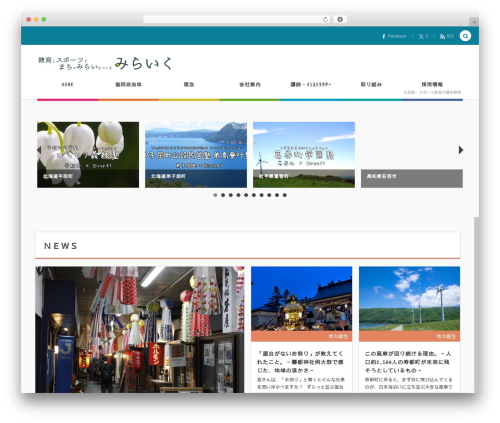
Task: Select the second carousel pagination dot
Action: point(223,195)
